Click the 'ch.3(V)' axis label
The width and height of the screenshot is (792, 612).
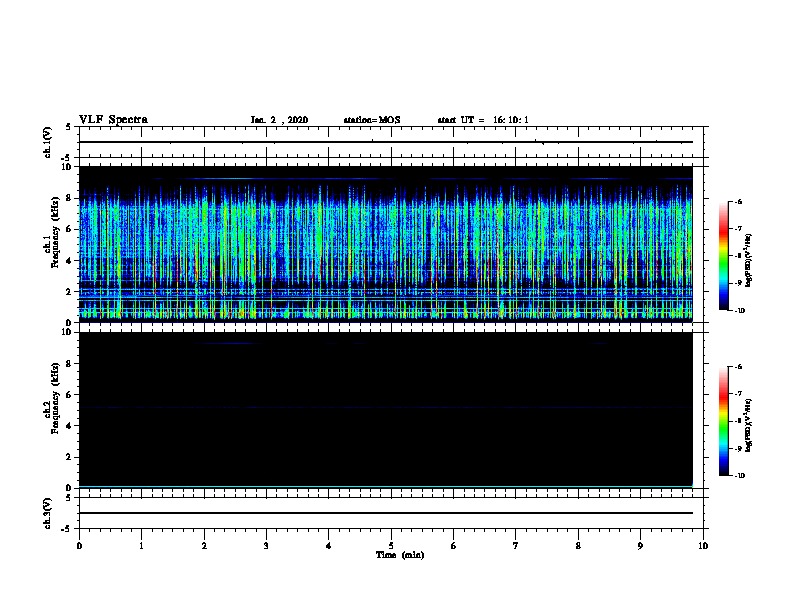[48, 513]
